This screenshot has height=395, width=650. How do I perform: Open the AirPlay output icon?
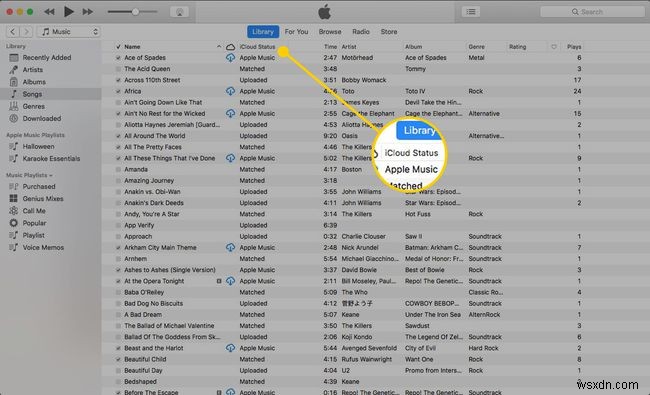pyautogui.click(x=179, y=12)
